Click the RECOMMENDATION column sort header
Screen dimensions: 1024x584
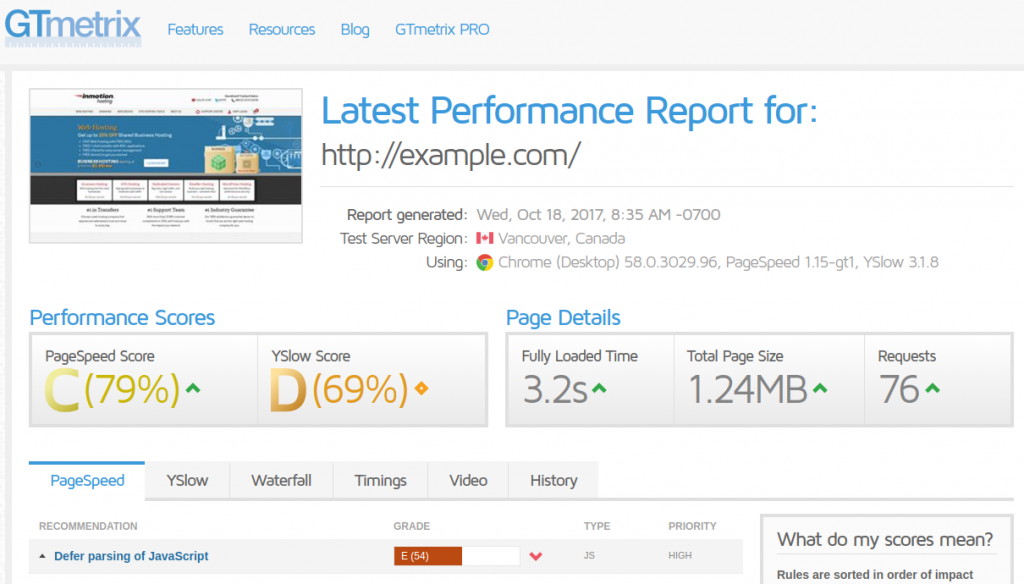coord(90,526)
